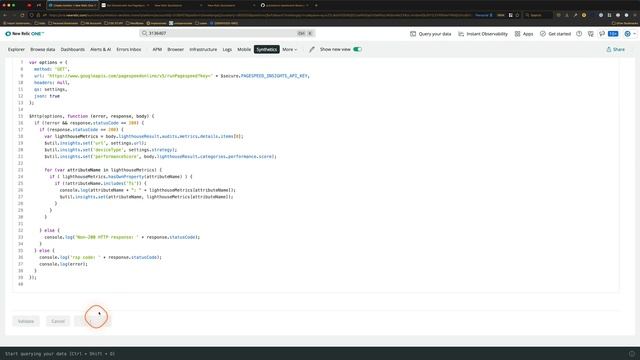Click the search field containing 3136407

[x=227, y=33]
